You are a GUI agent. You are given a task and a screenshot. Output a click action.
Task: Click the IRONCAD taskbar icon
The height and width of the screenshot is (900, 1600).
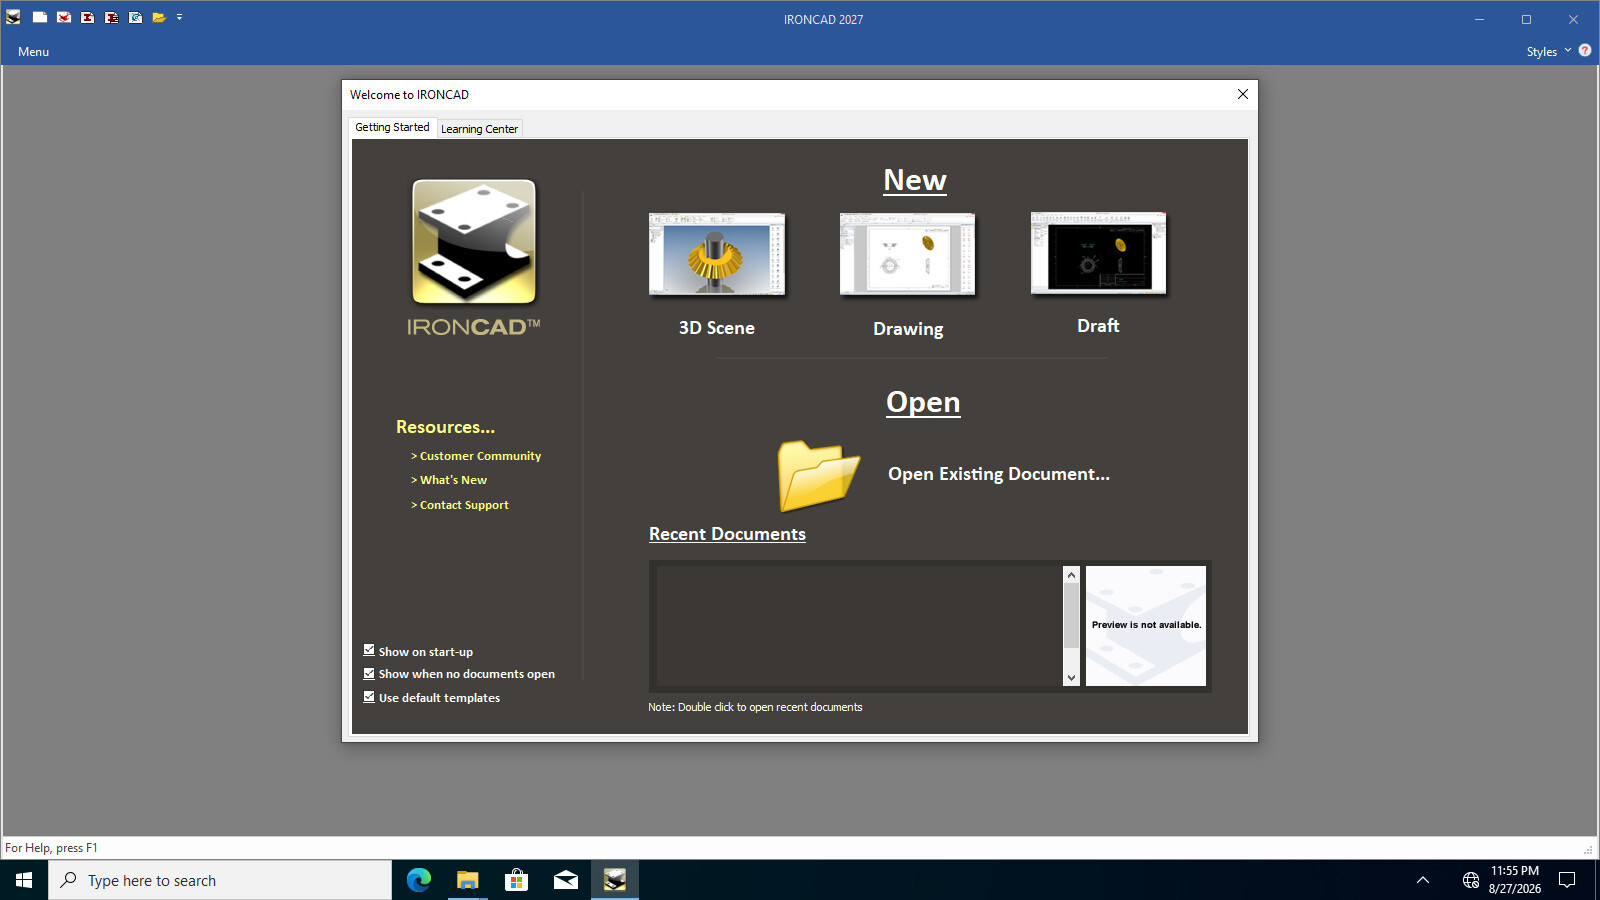point(615,880)
